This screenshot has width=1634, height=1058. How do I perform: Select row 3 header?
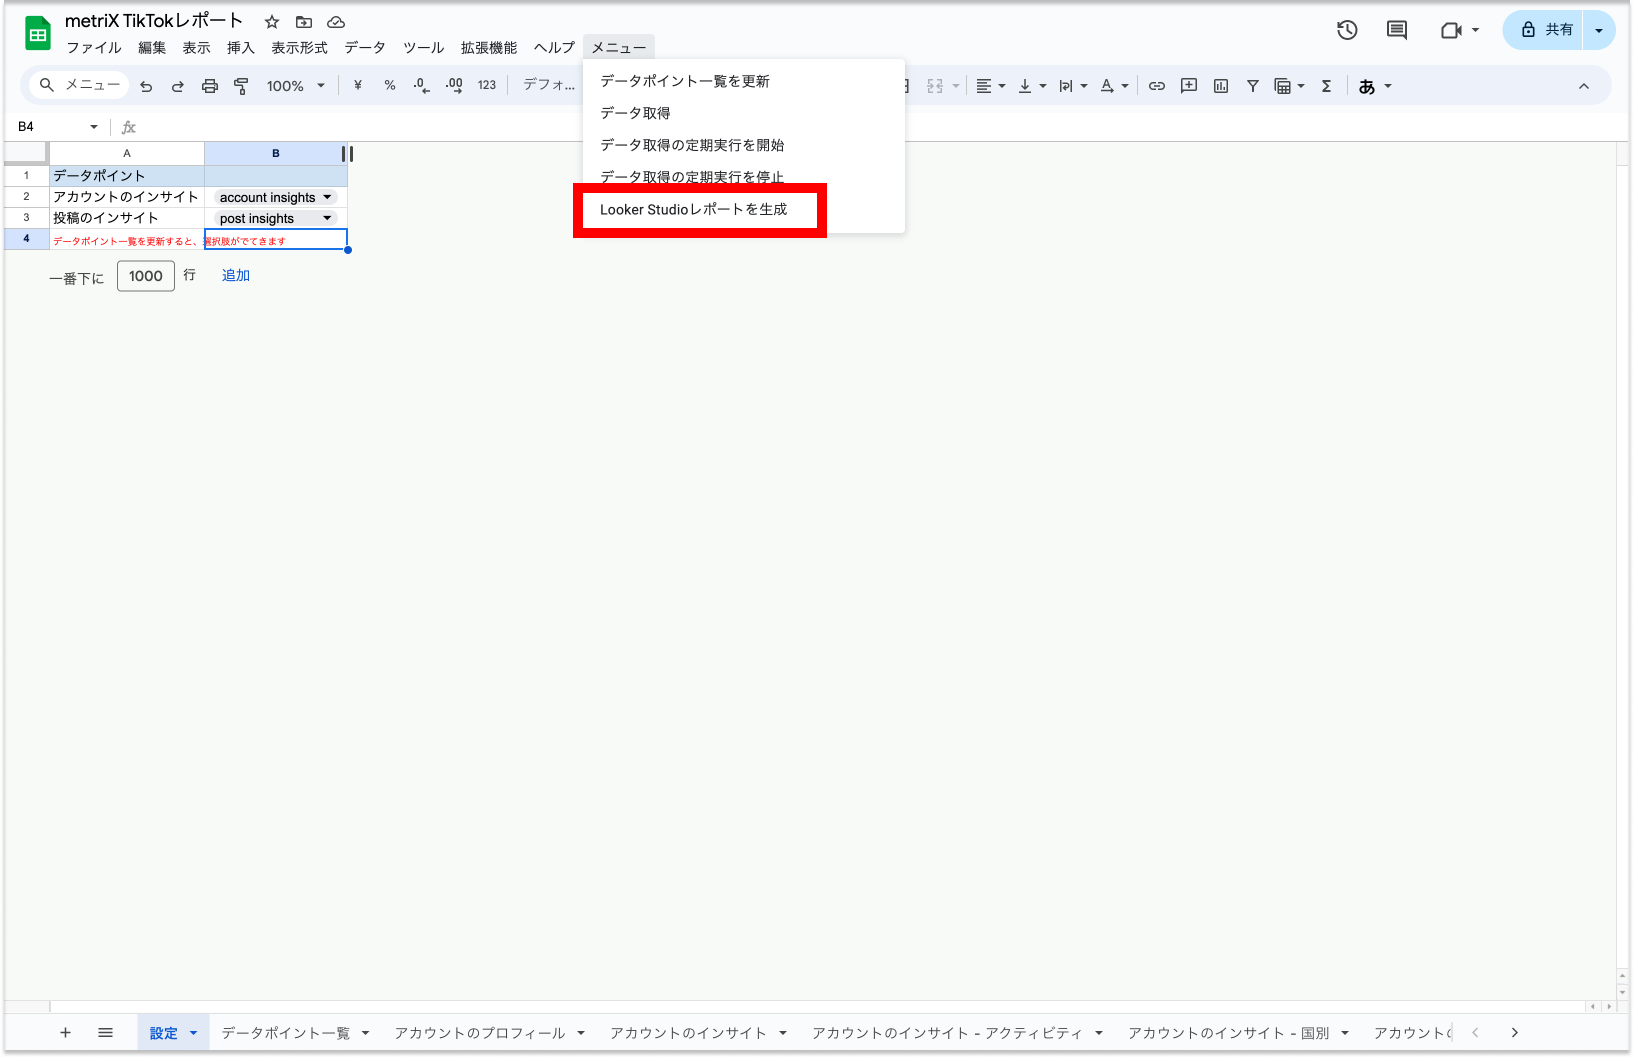click(27, 217)
